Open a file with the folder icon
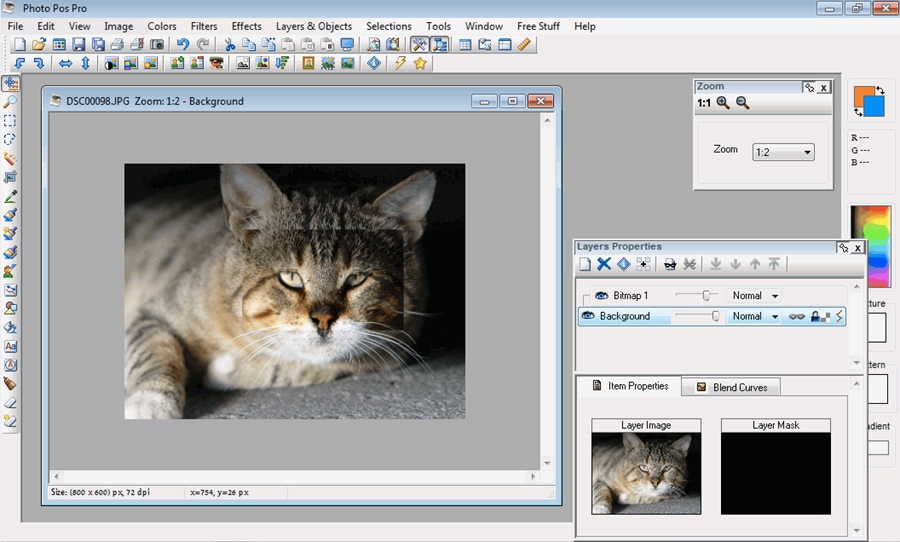This screenshot has height=542, width=900. (39, 44)
